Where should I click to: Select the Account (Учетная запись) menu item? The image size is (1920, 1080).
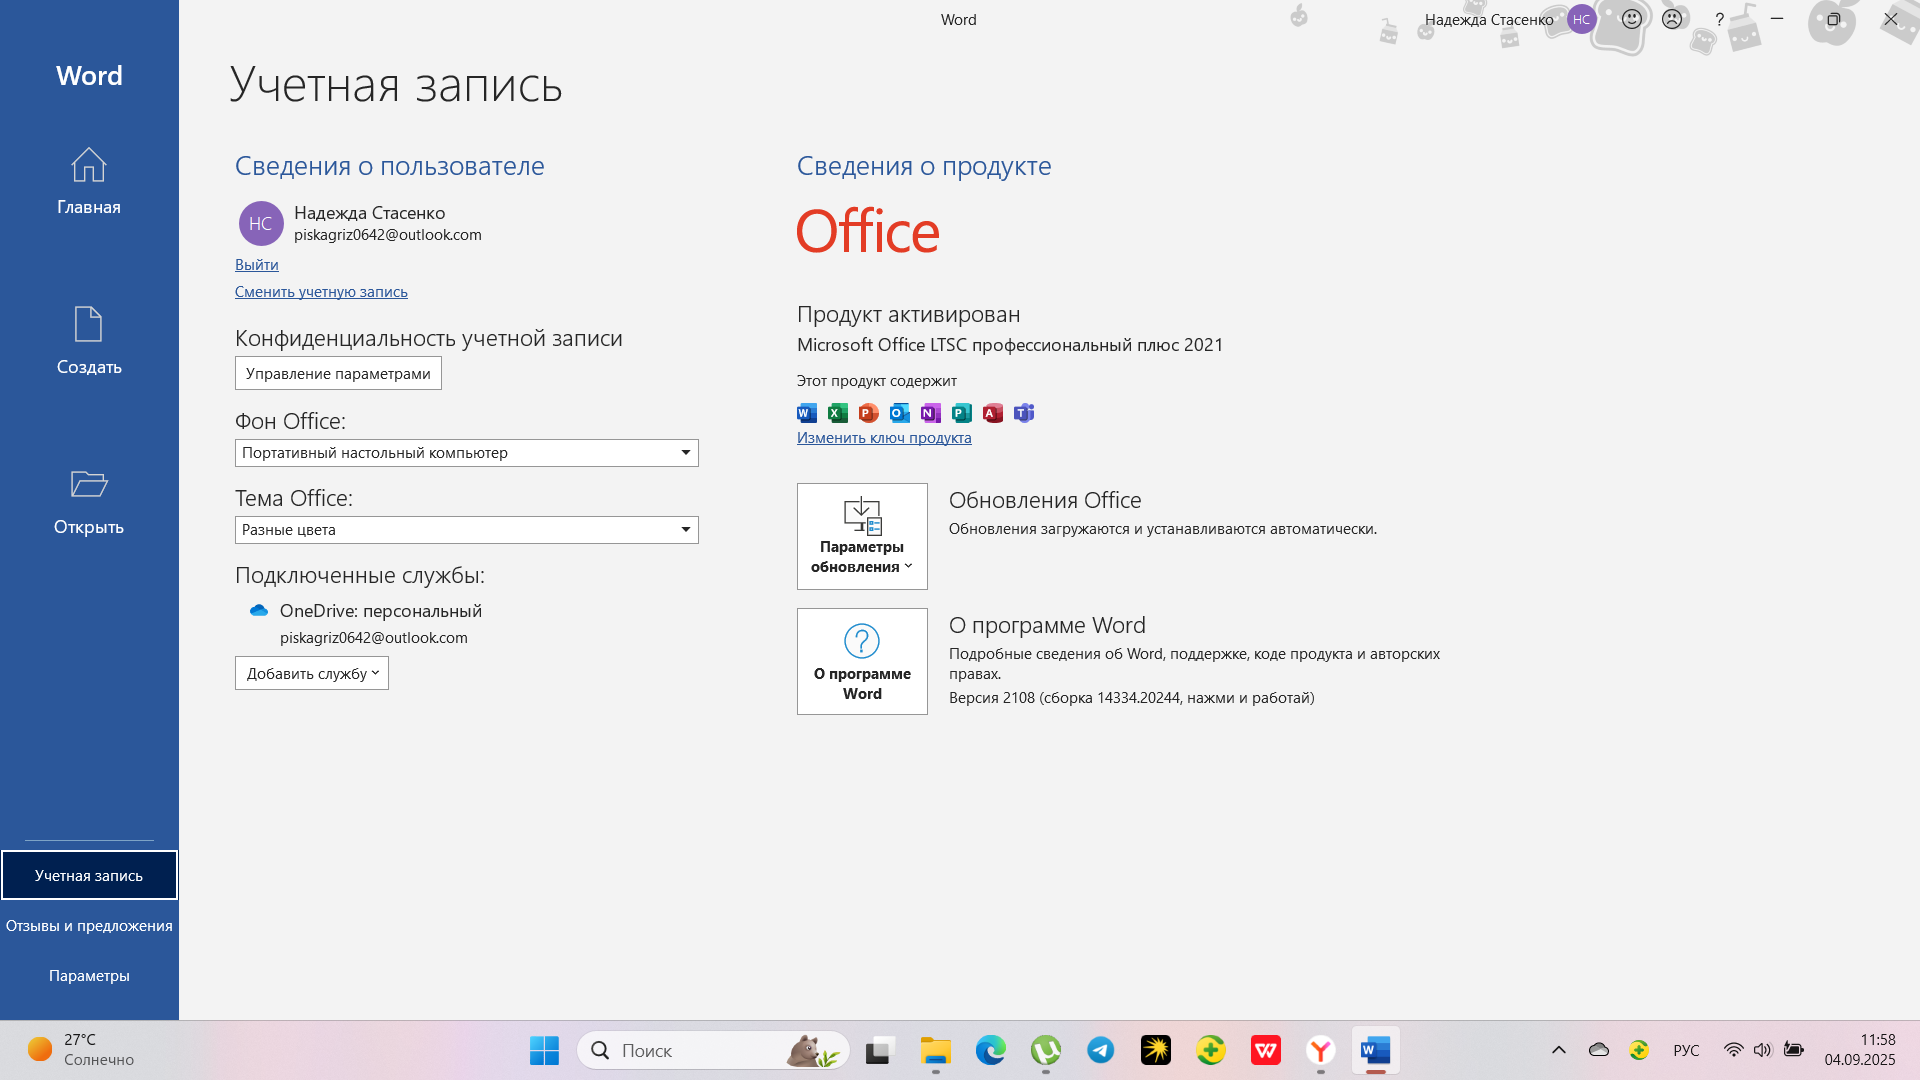point(89,876)
